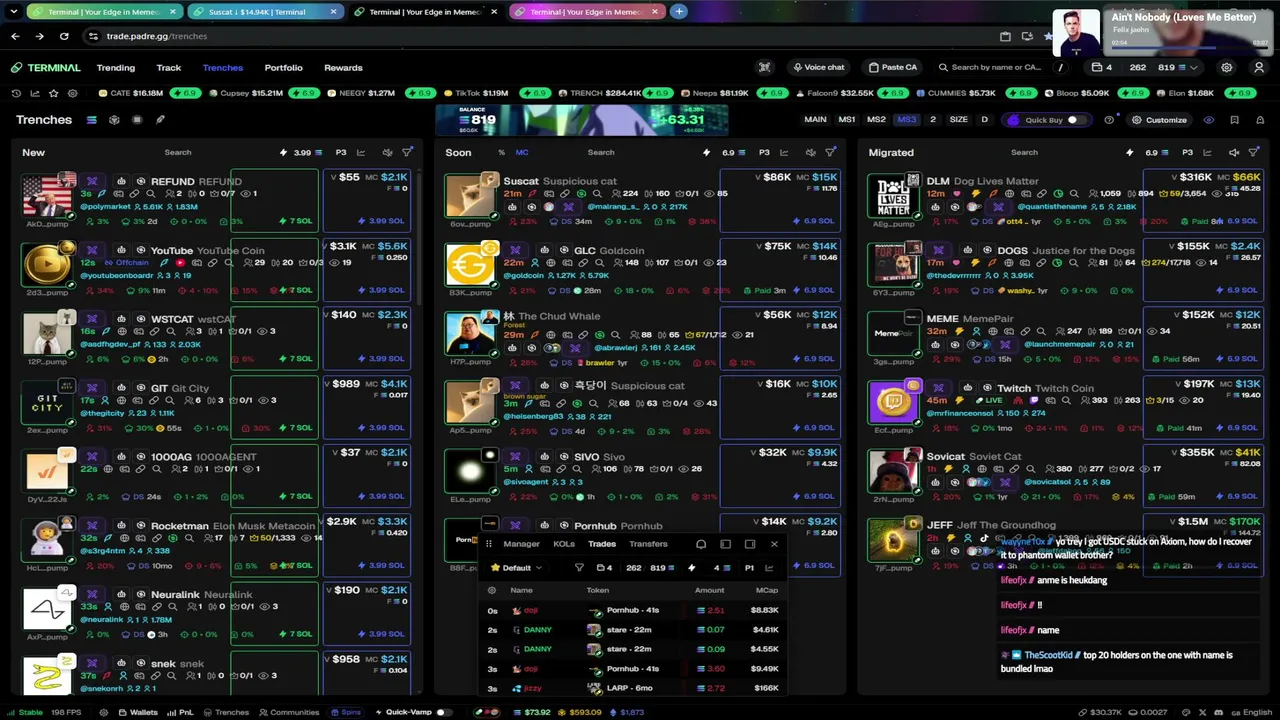
Task: Go to the Rewards tab
Action: tap(343, 68)
